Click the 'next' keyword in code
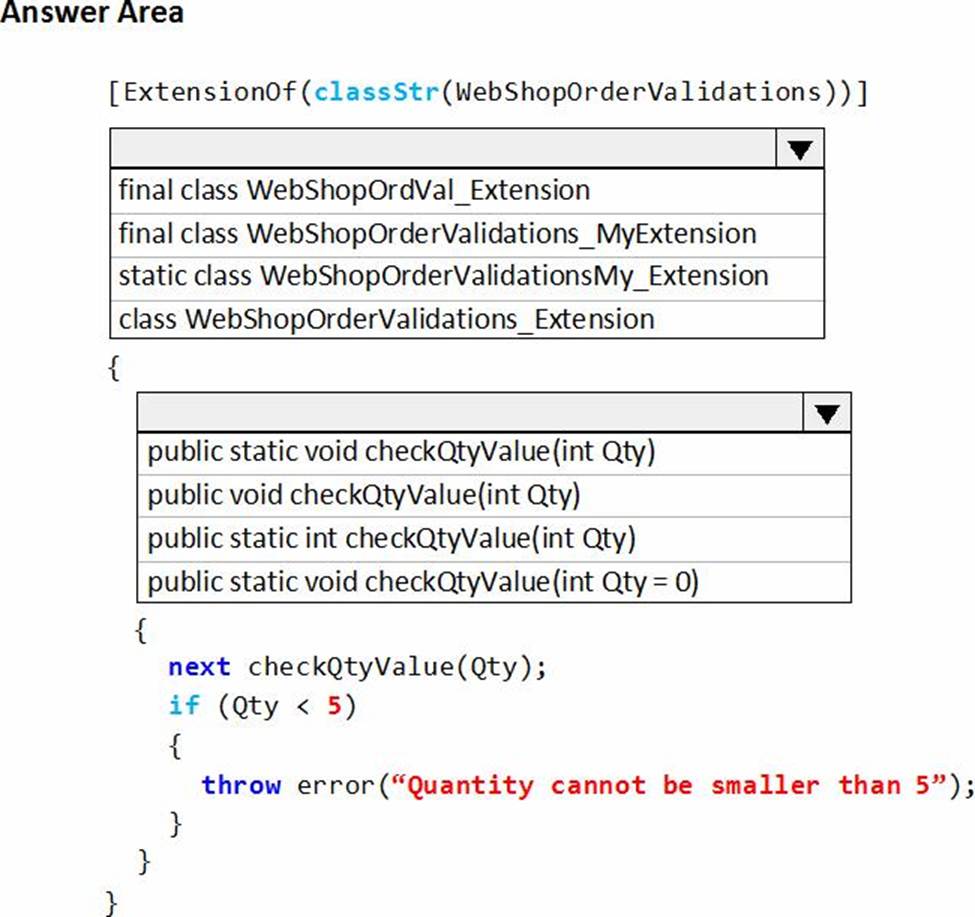Image resolution: width=975 pixels, height=917 pixels. click(199, 667)
